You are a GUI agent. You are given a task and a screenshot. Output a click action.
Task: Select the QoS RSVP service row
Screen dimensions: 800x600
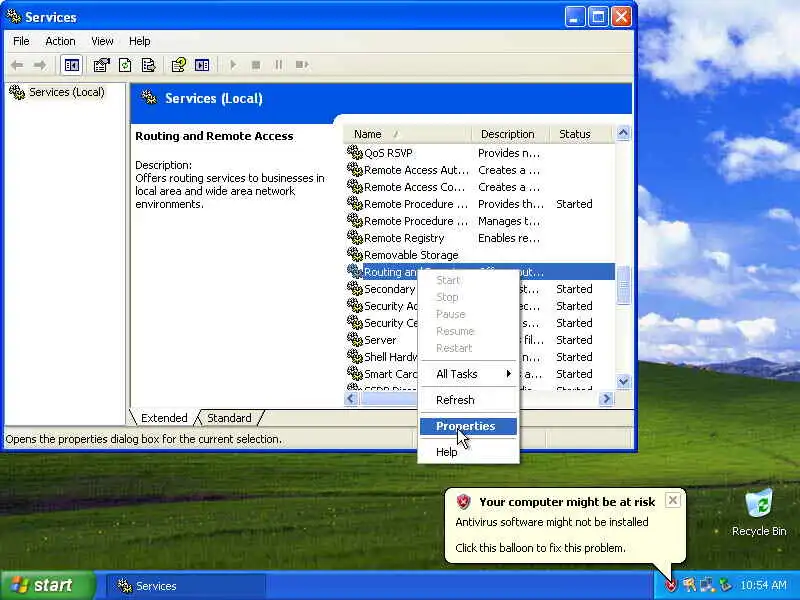click(480, 153)
